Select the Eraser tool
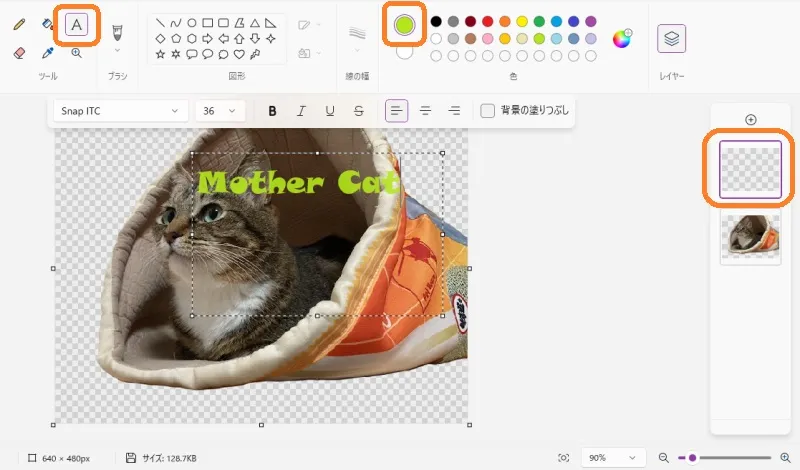Screen dimensions: 800x470 19,53
